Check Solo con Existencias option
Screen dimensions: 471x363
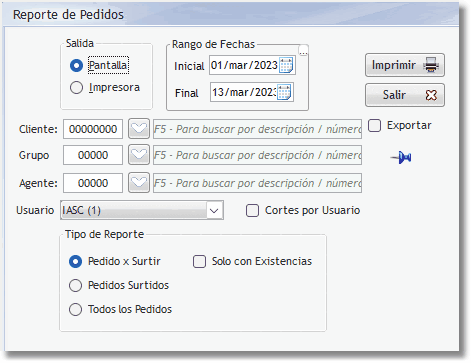click(199, 262)
